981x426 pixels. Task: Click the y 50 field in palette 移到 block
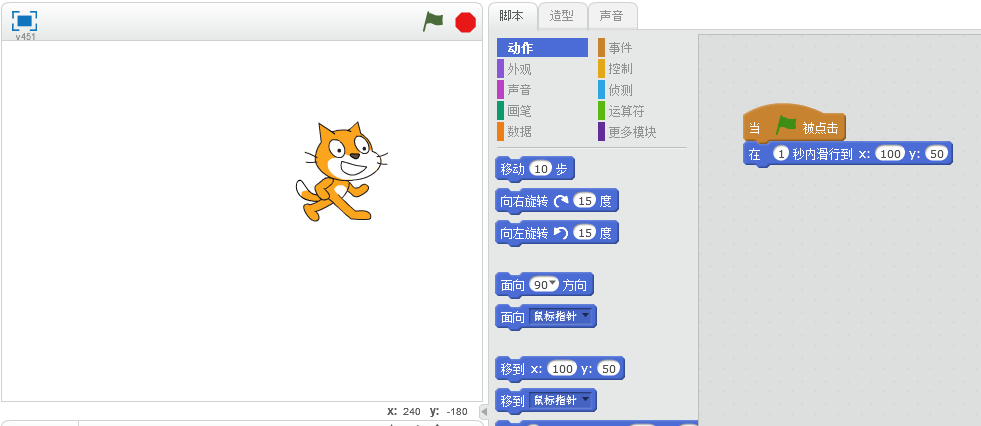(608, 369)
